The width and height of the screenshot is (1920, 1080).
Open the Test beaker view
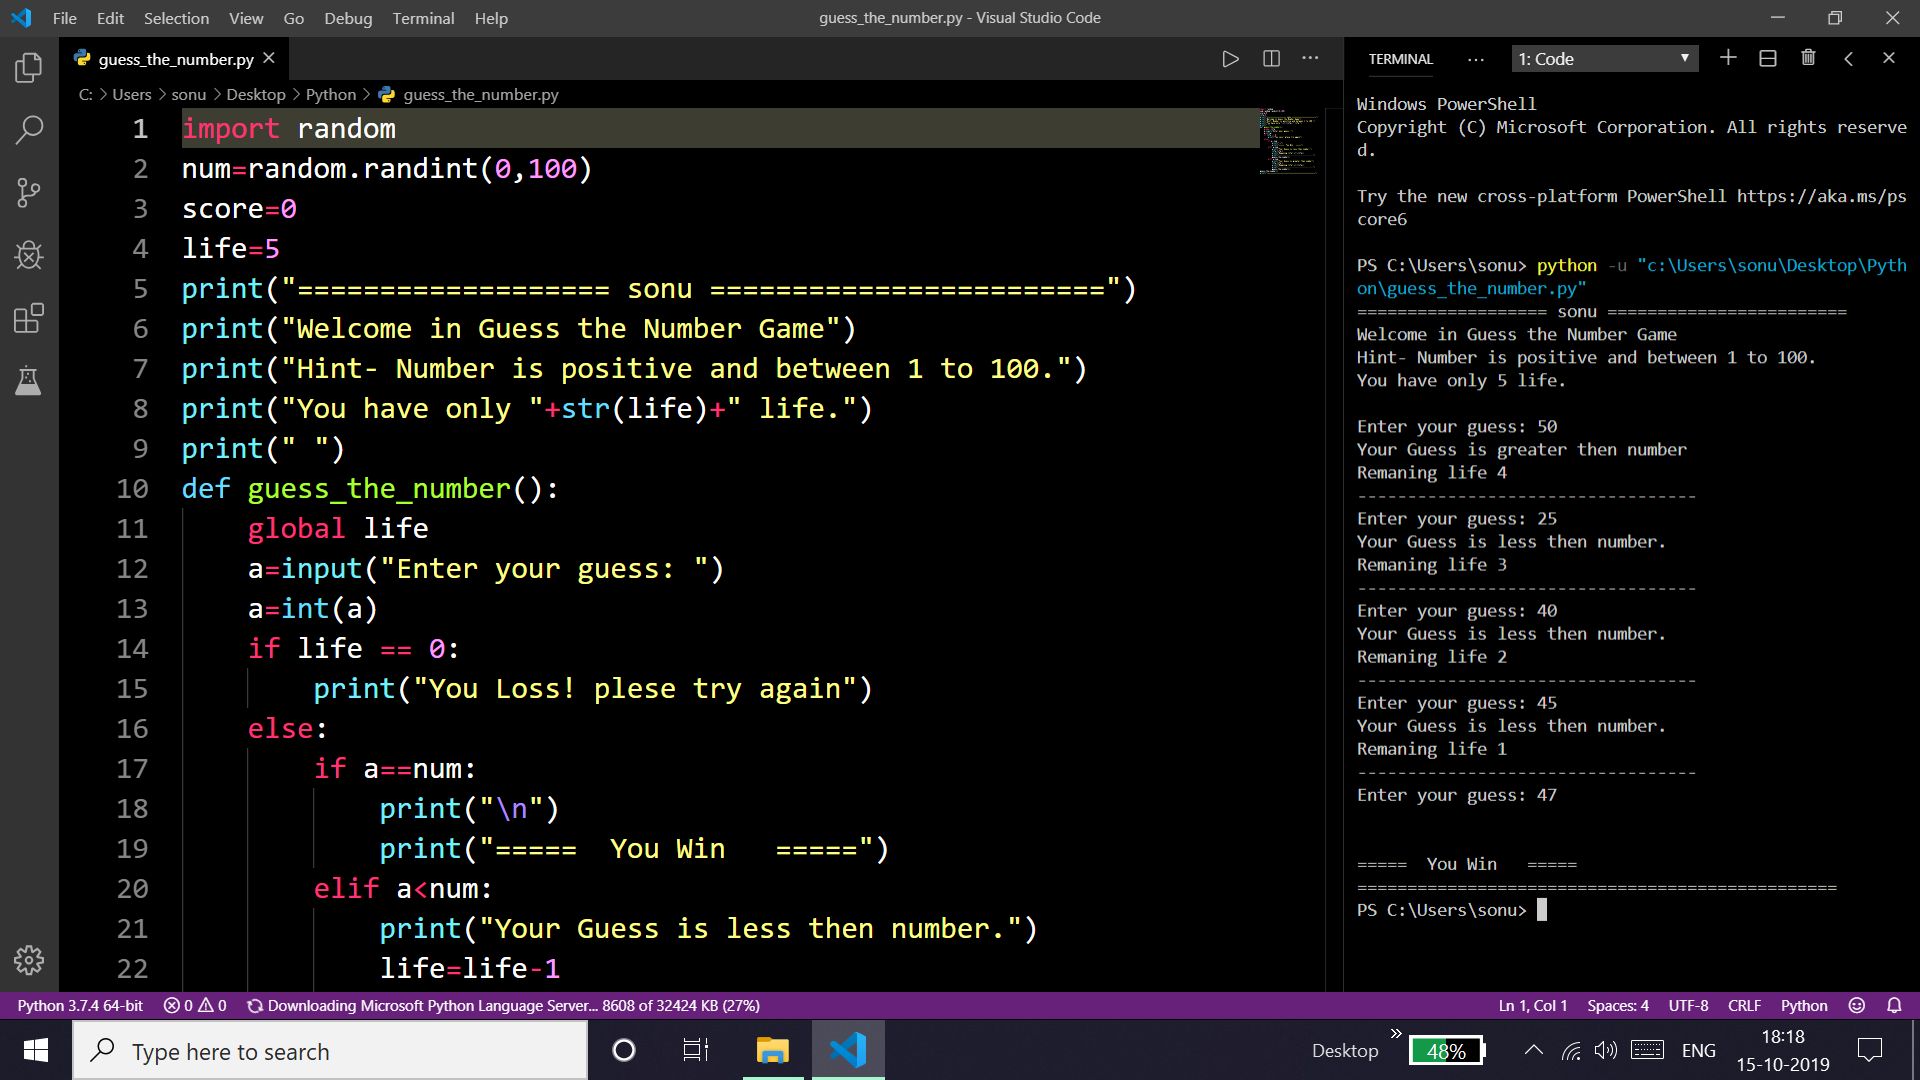click(29, 381)
